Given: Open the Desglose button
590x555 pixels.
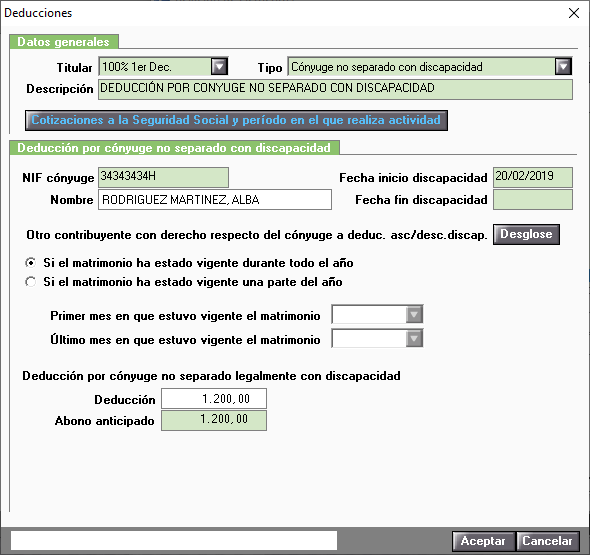Looking at the screenshot, I should pyautogui.click(x=526, y=234).
